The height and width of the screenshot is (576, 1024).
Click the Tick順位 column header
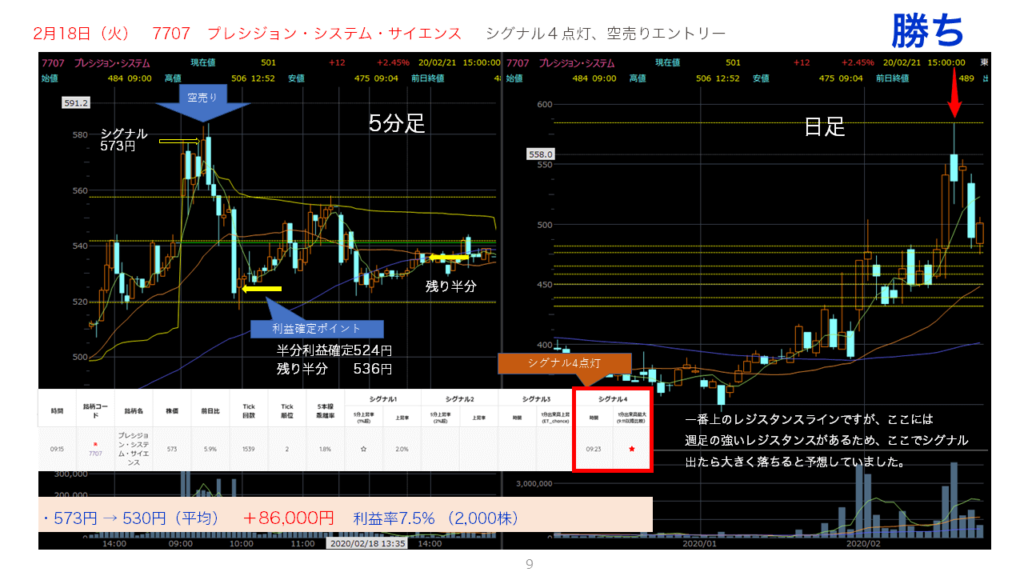[x=287, y=411]
